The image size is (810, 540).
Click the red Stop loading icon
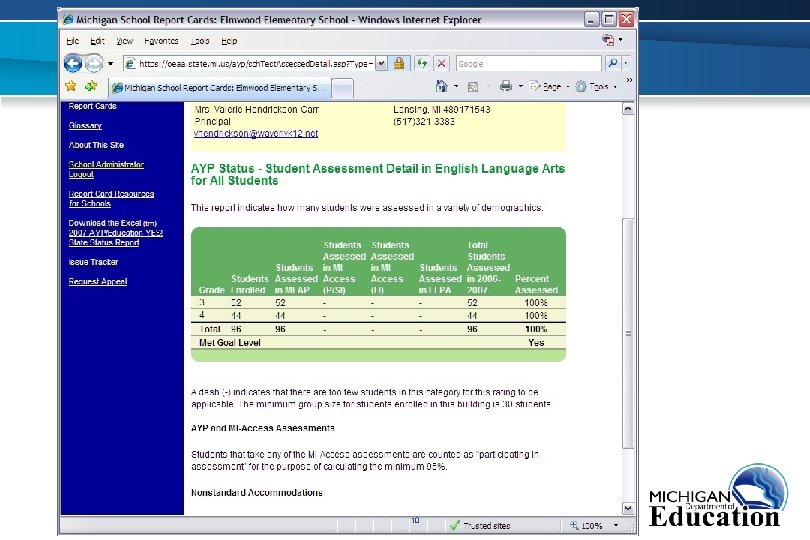441,64
